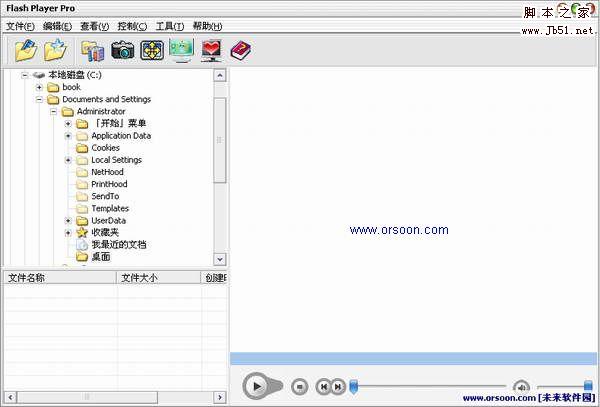600x407 pixels.
Task: Expand the 「开始」菜单 folder node
Action: click(x=68, y=124)
